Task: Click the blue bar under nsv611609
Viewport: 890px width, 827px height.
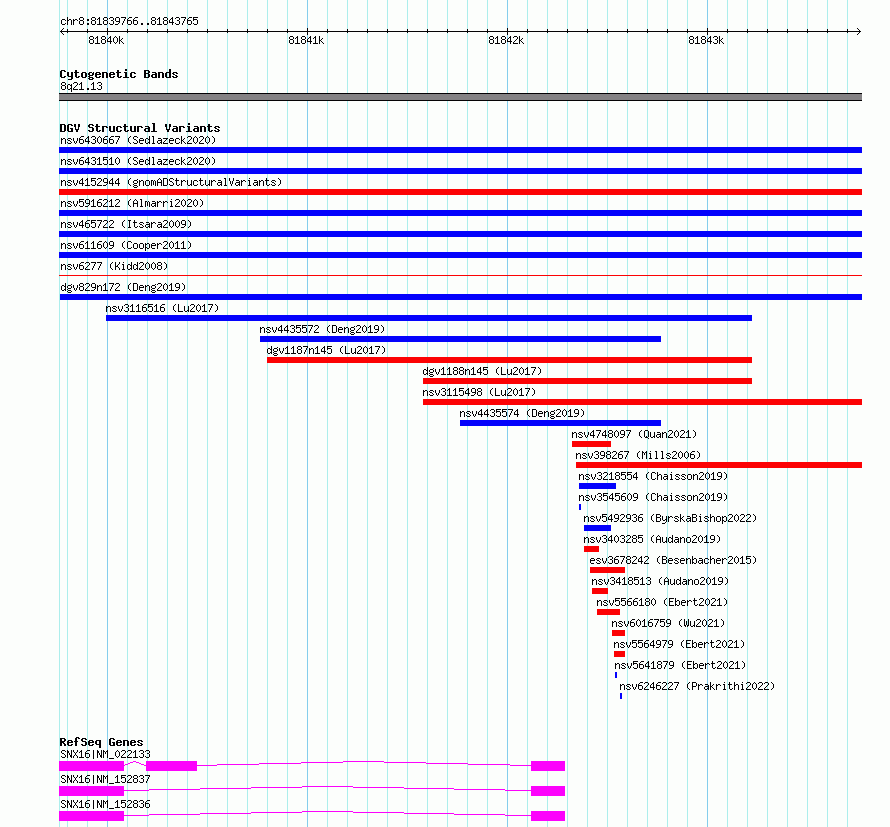Action: click(460, 255)
